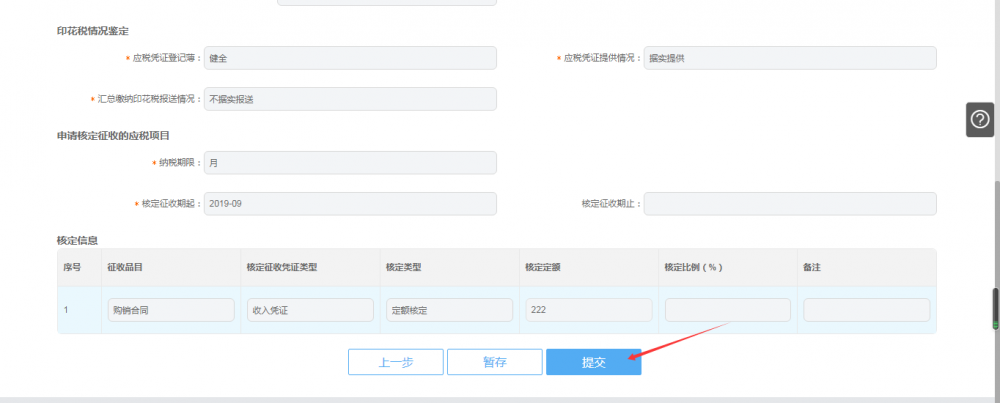
Task: Click the help question mark icon
Action: 980,119
